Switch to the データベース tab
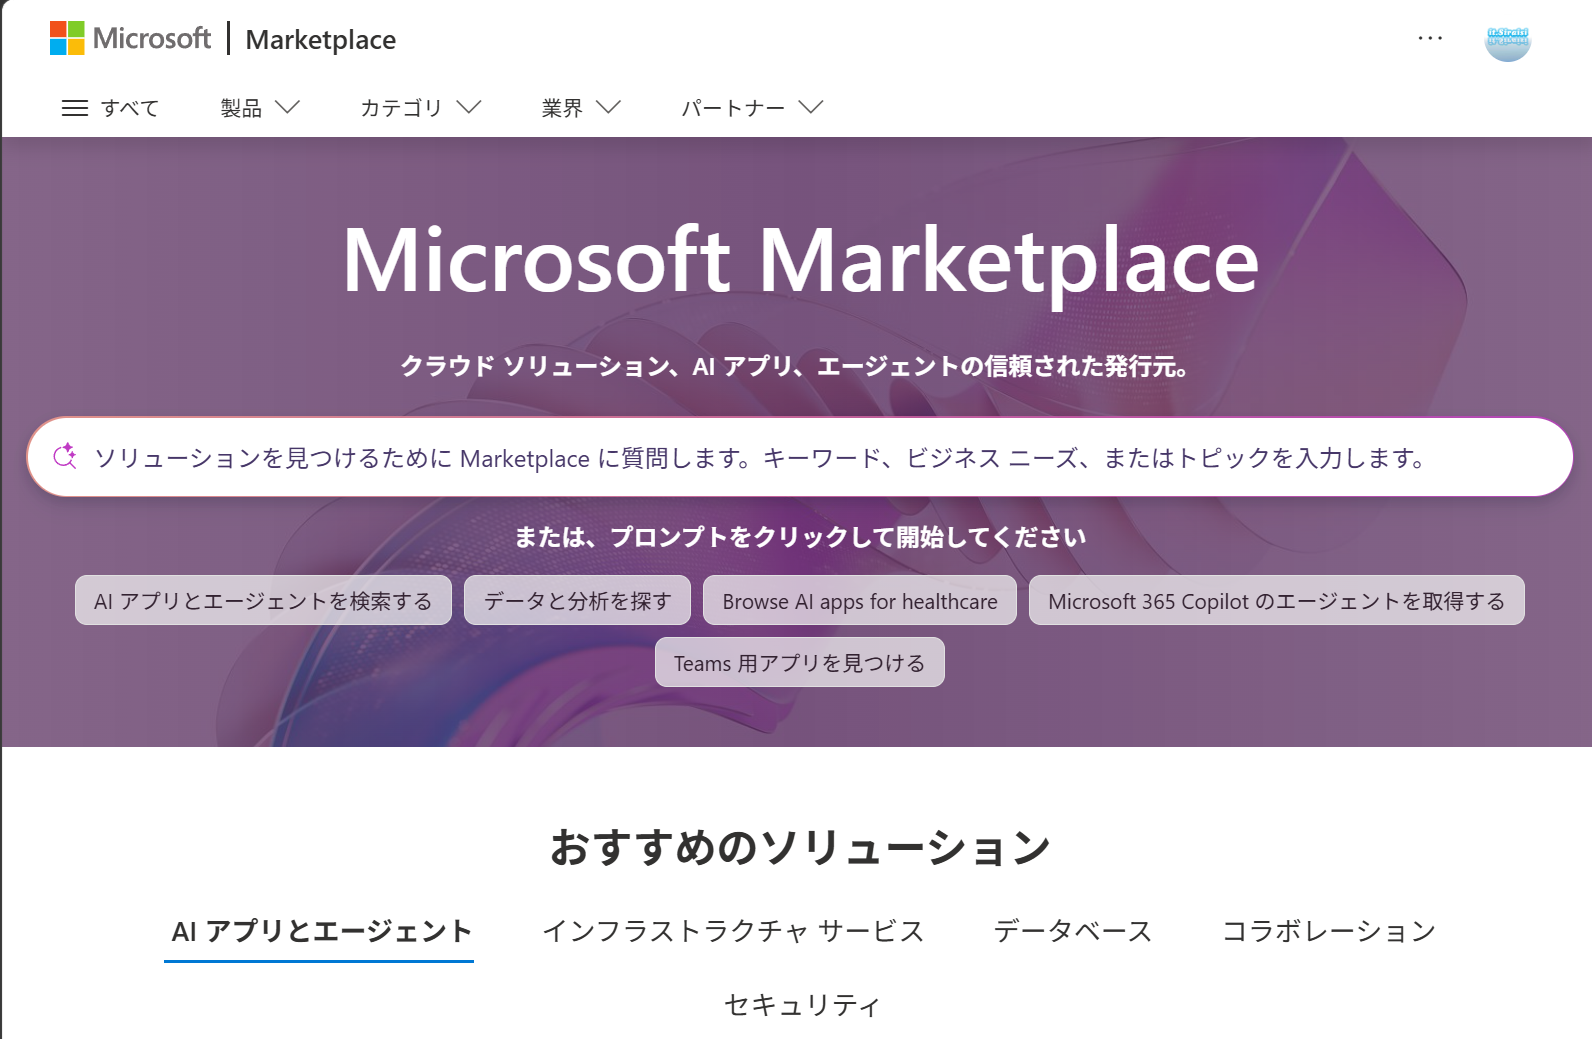 (x=1073, y=932)
